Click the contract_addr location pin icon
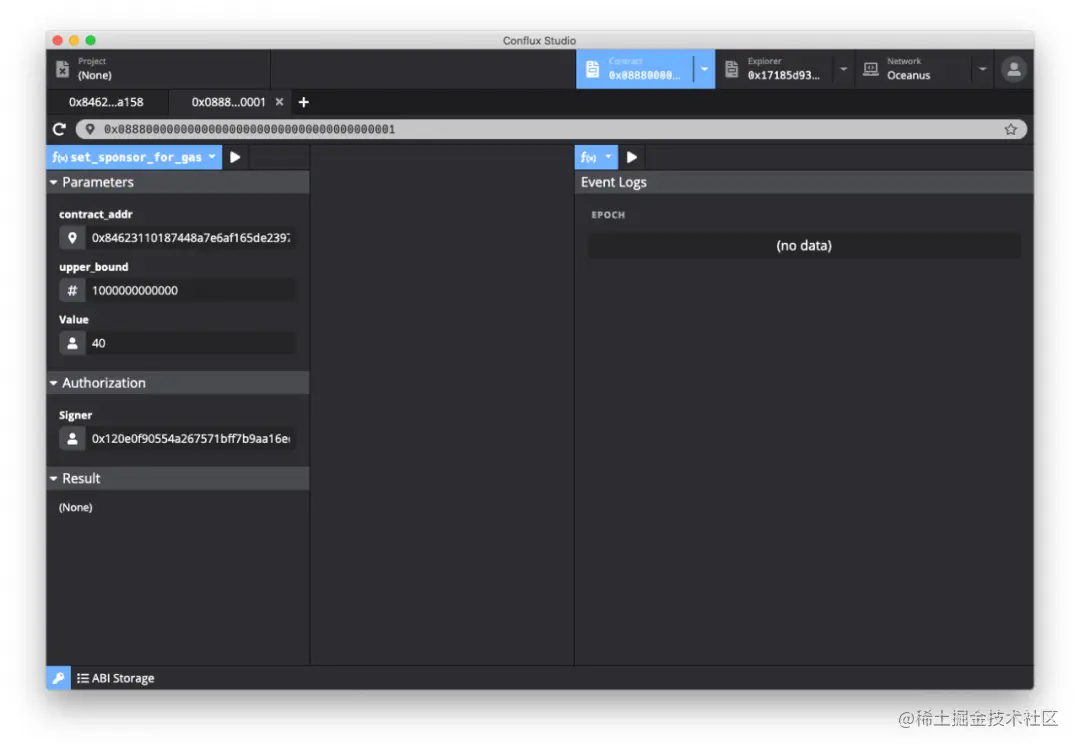 pos(72,238)
